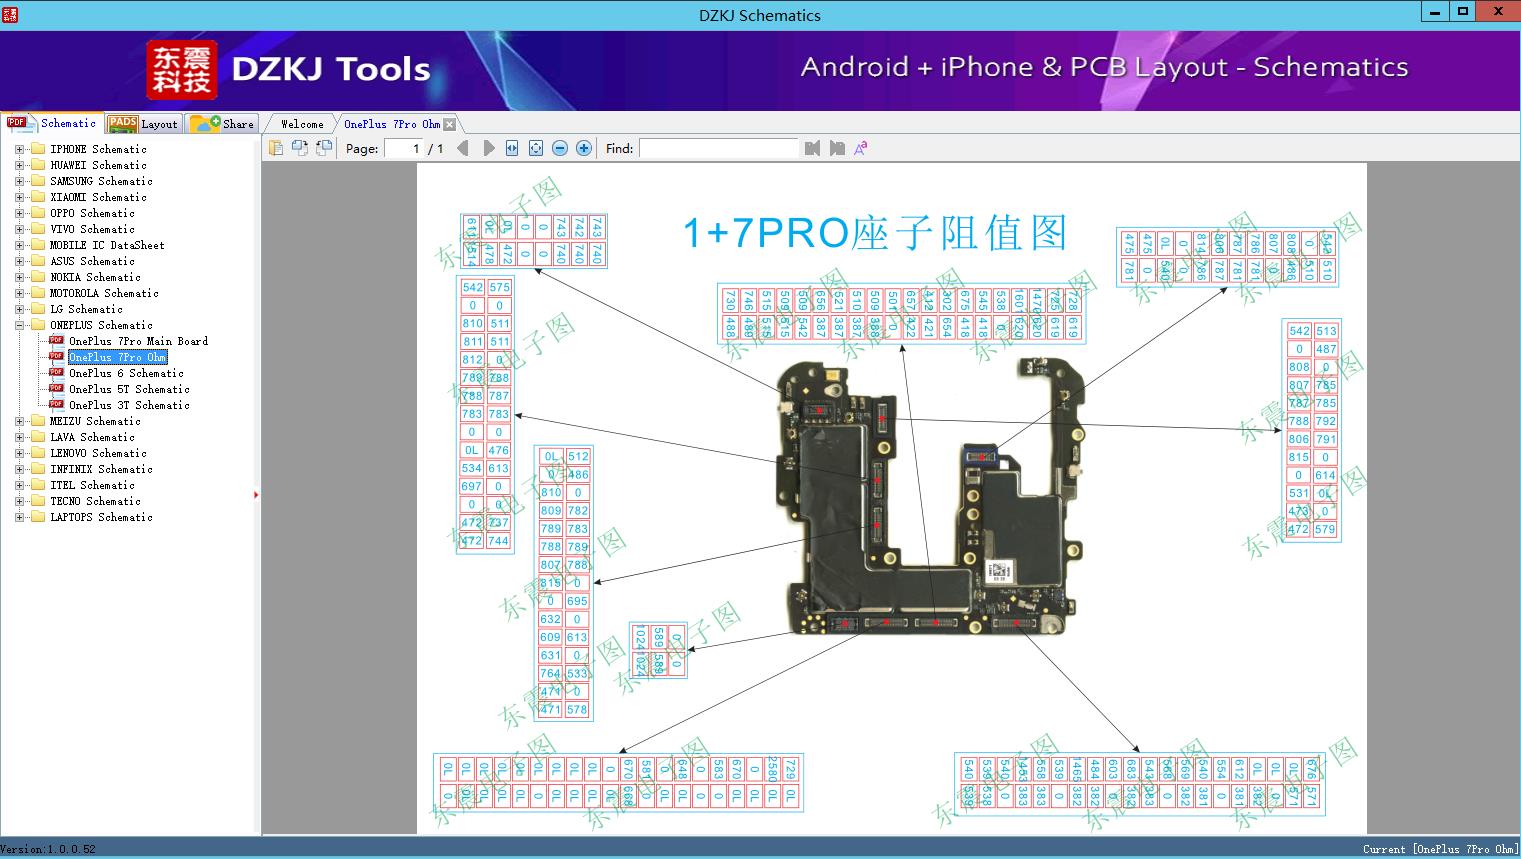1521x859 pixels.
Task: Go to the previous page arrow
Action: 462,148
